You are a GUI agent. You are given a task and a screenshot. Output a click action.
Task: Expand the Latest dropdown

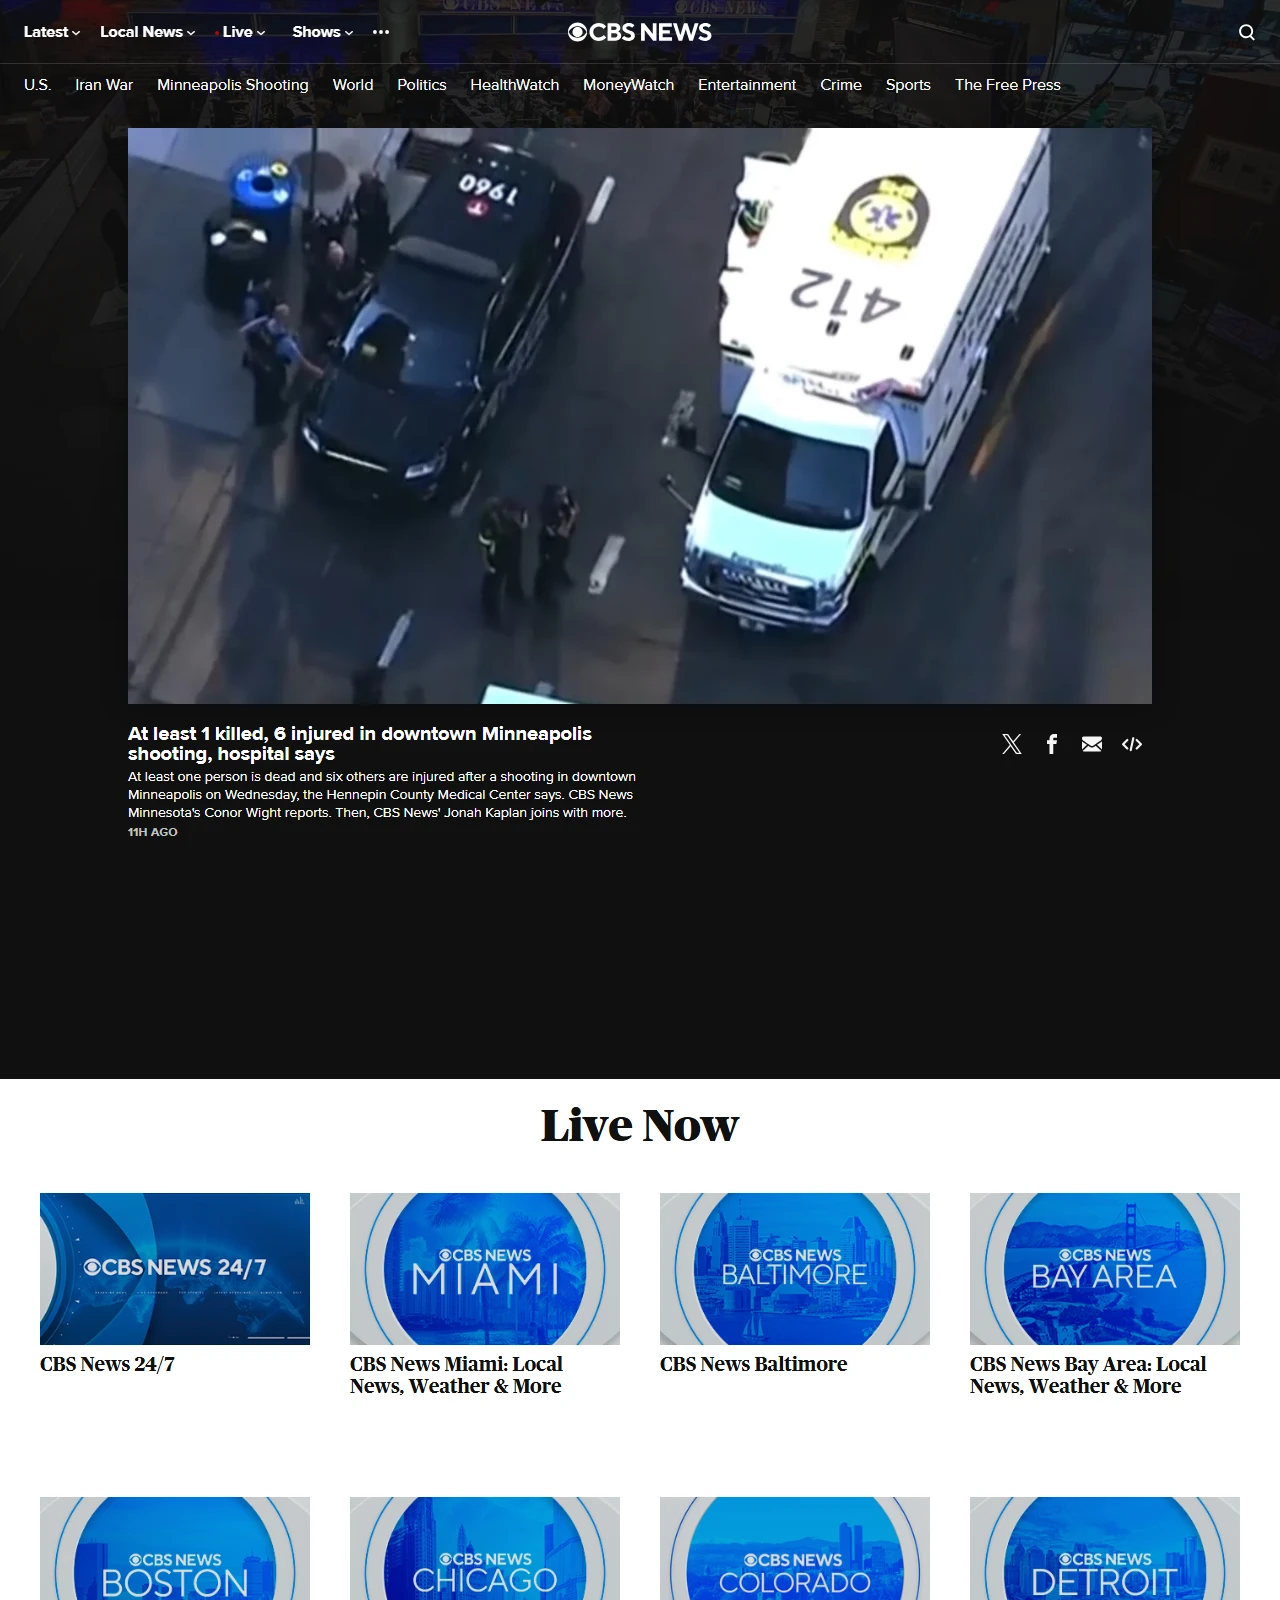(52, 32)
